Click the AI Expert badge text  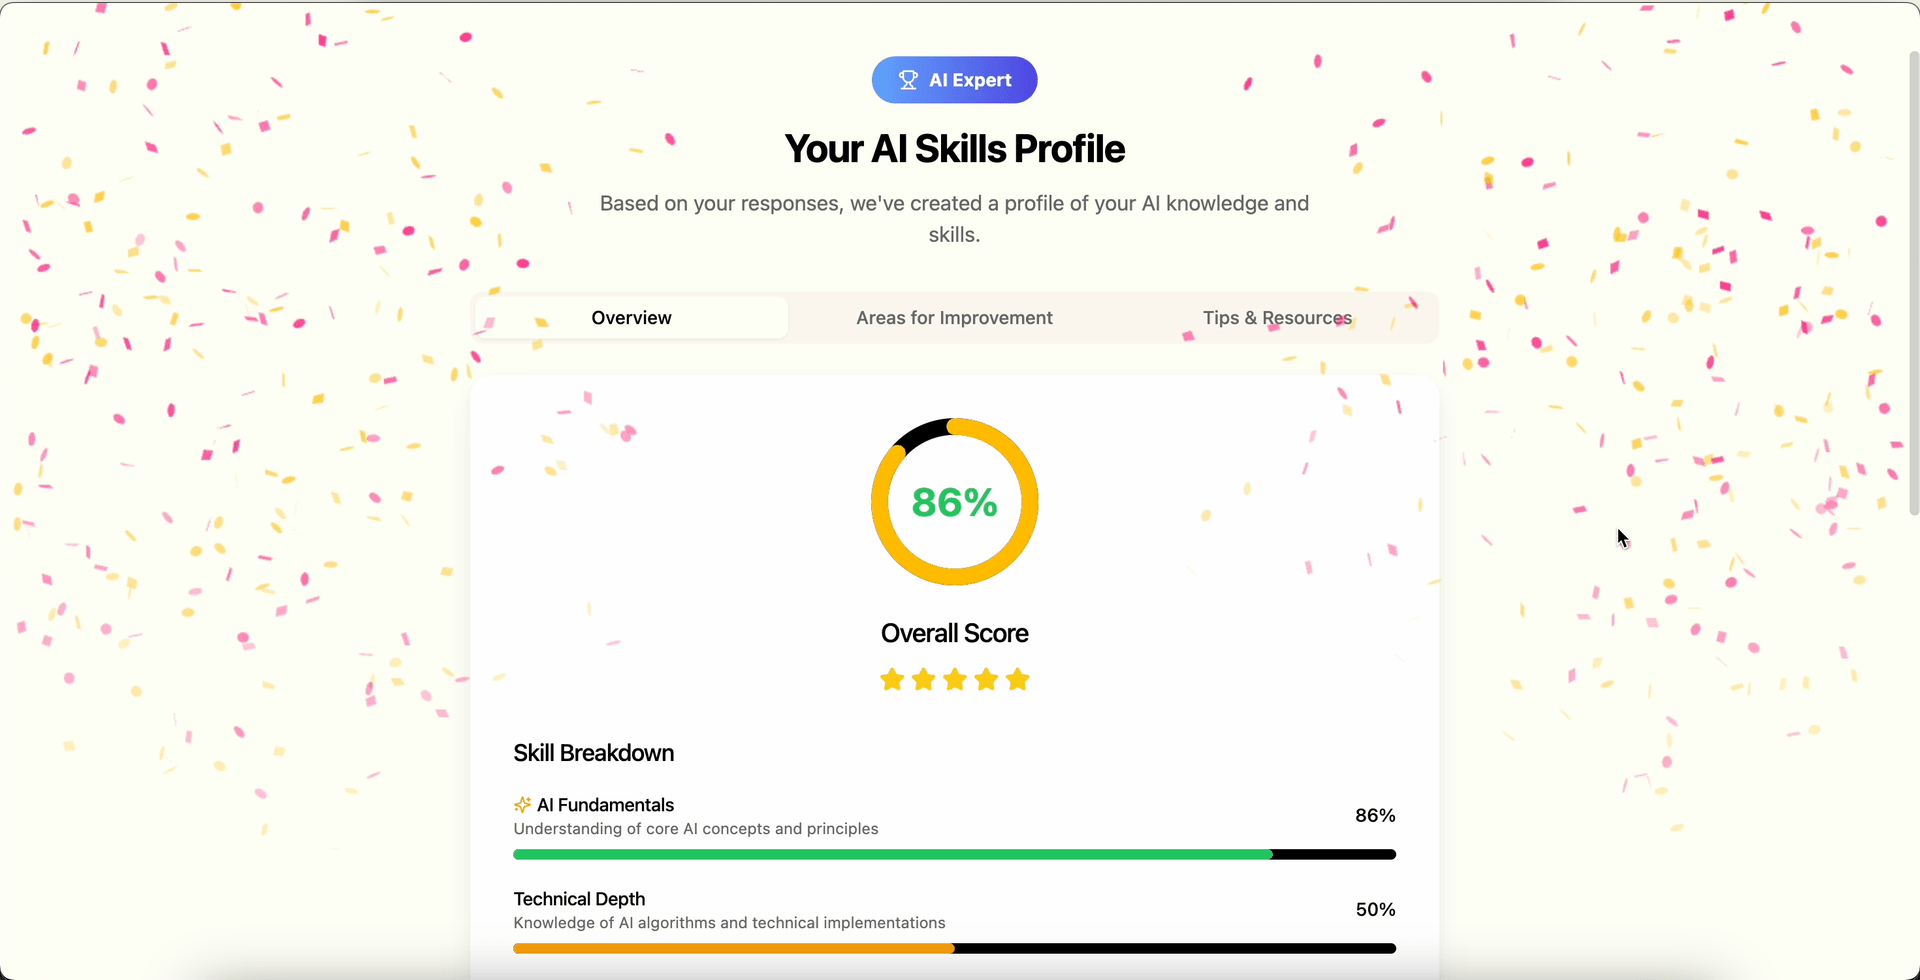point(970,80)
